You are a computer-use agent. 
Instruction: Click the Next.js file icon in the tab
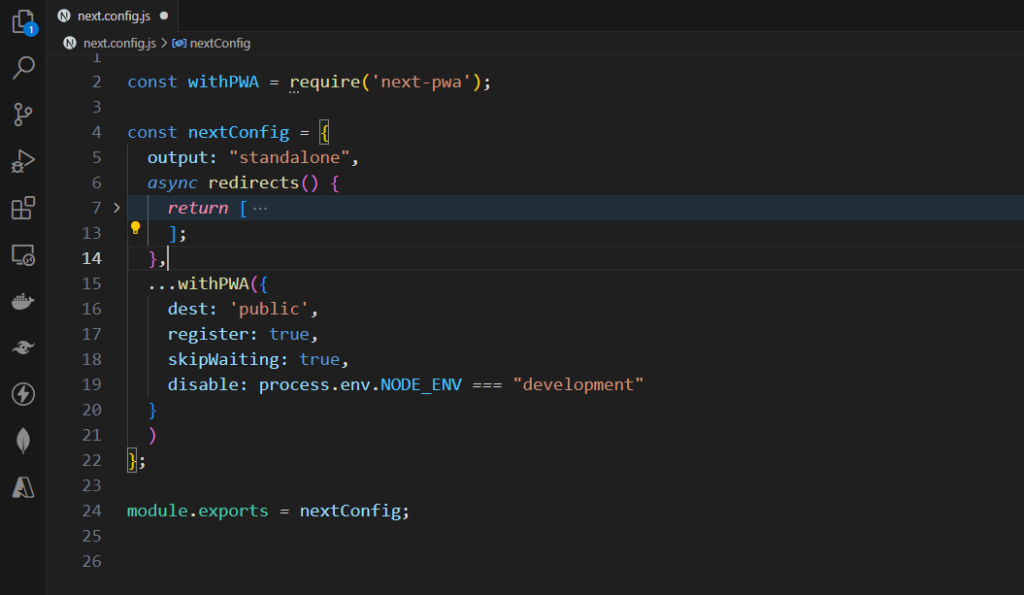click(x=64, y=16)
